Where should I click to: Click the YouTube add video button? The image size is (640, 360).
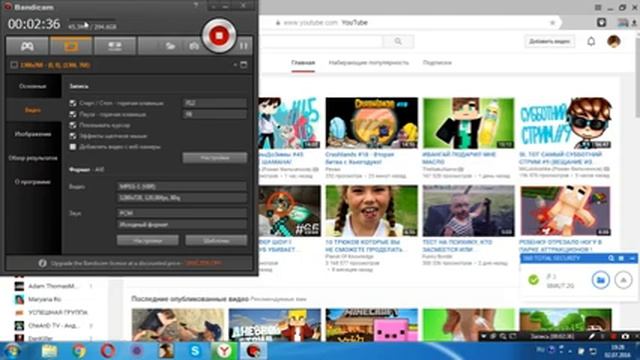549,41
